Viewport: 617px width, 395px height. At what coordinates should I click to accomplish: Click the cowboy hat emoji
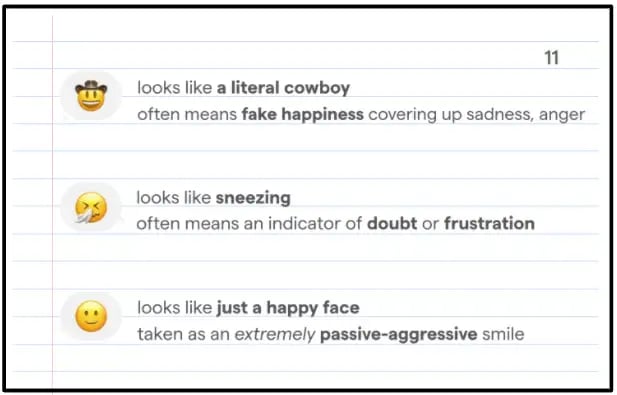pos(91,96)
